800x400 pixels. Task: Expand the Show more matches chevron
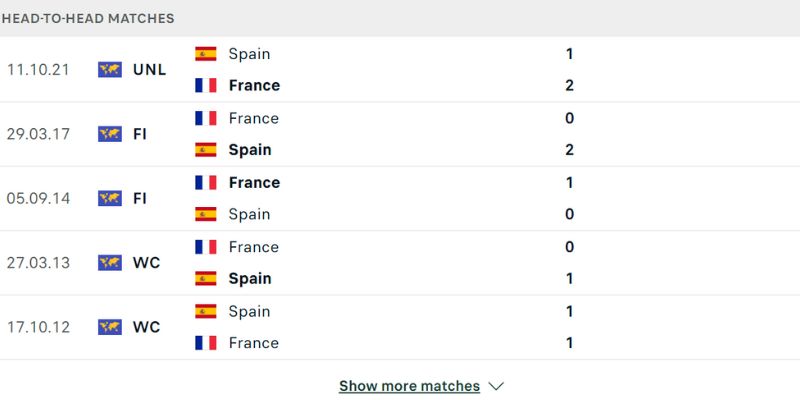pos(497,386)
